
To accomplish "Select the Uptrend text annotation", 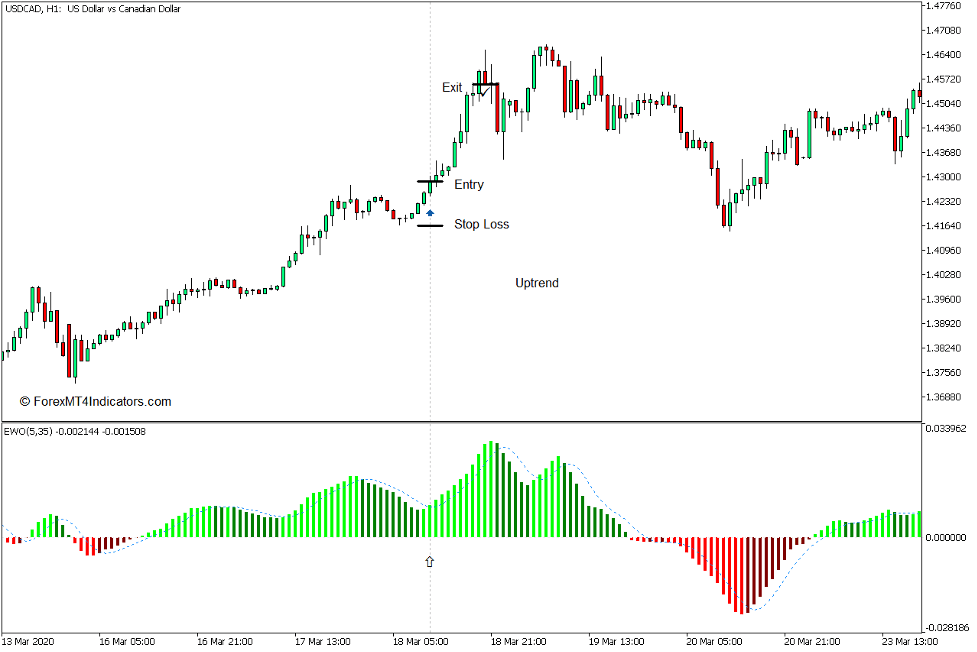I will 536,283.
